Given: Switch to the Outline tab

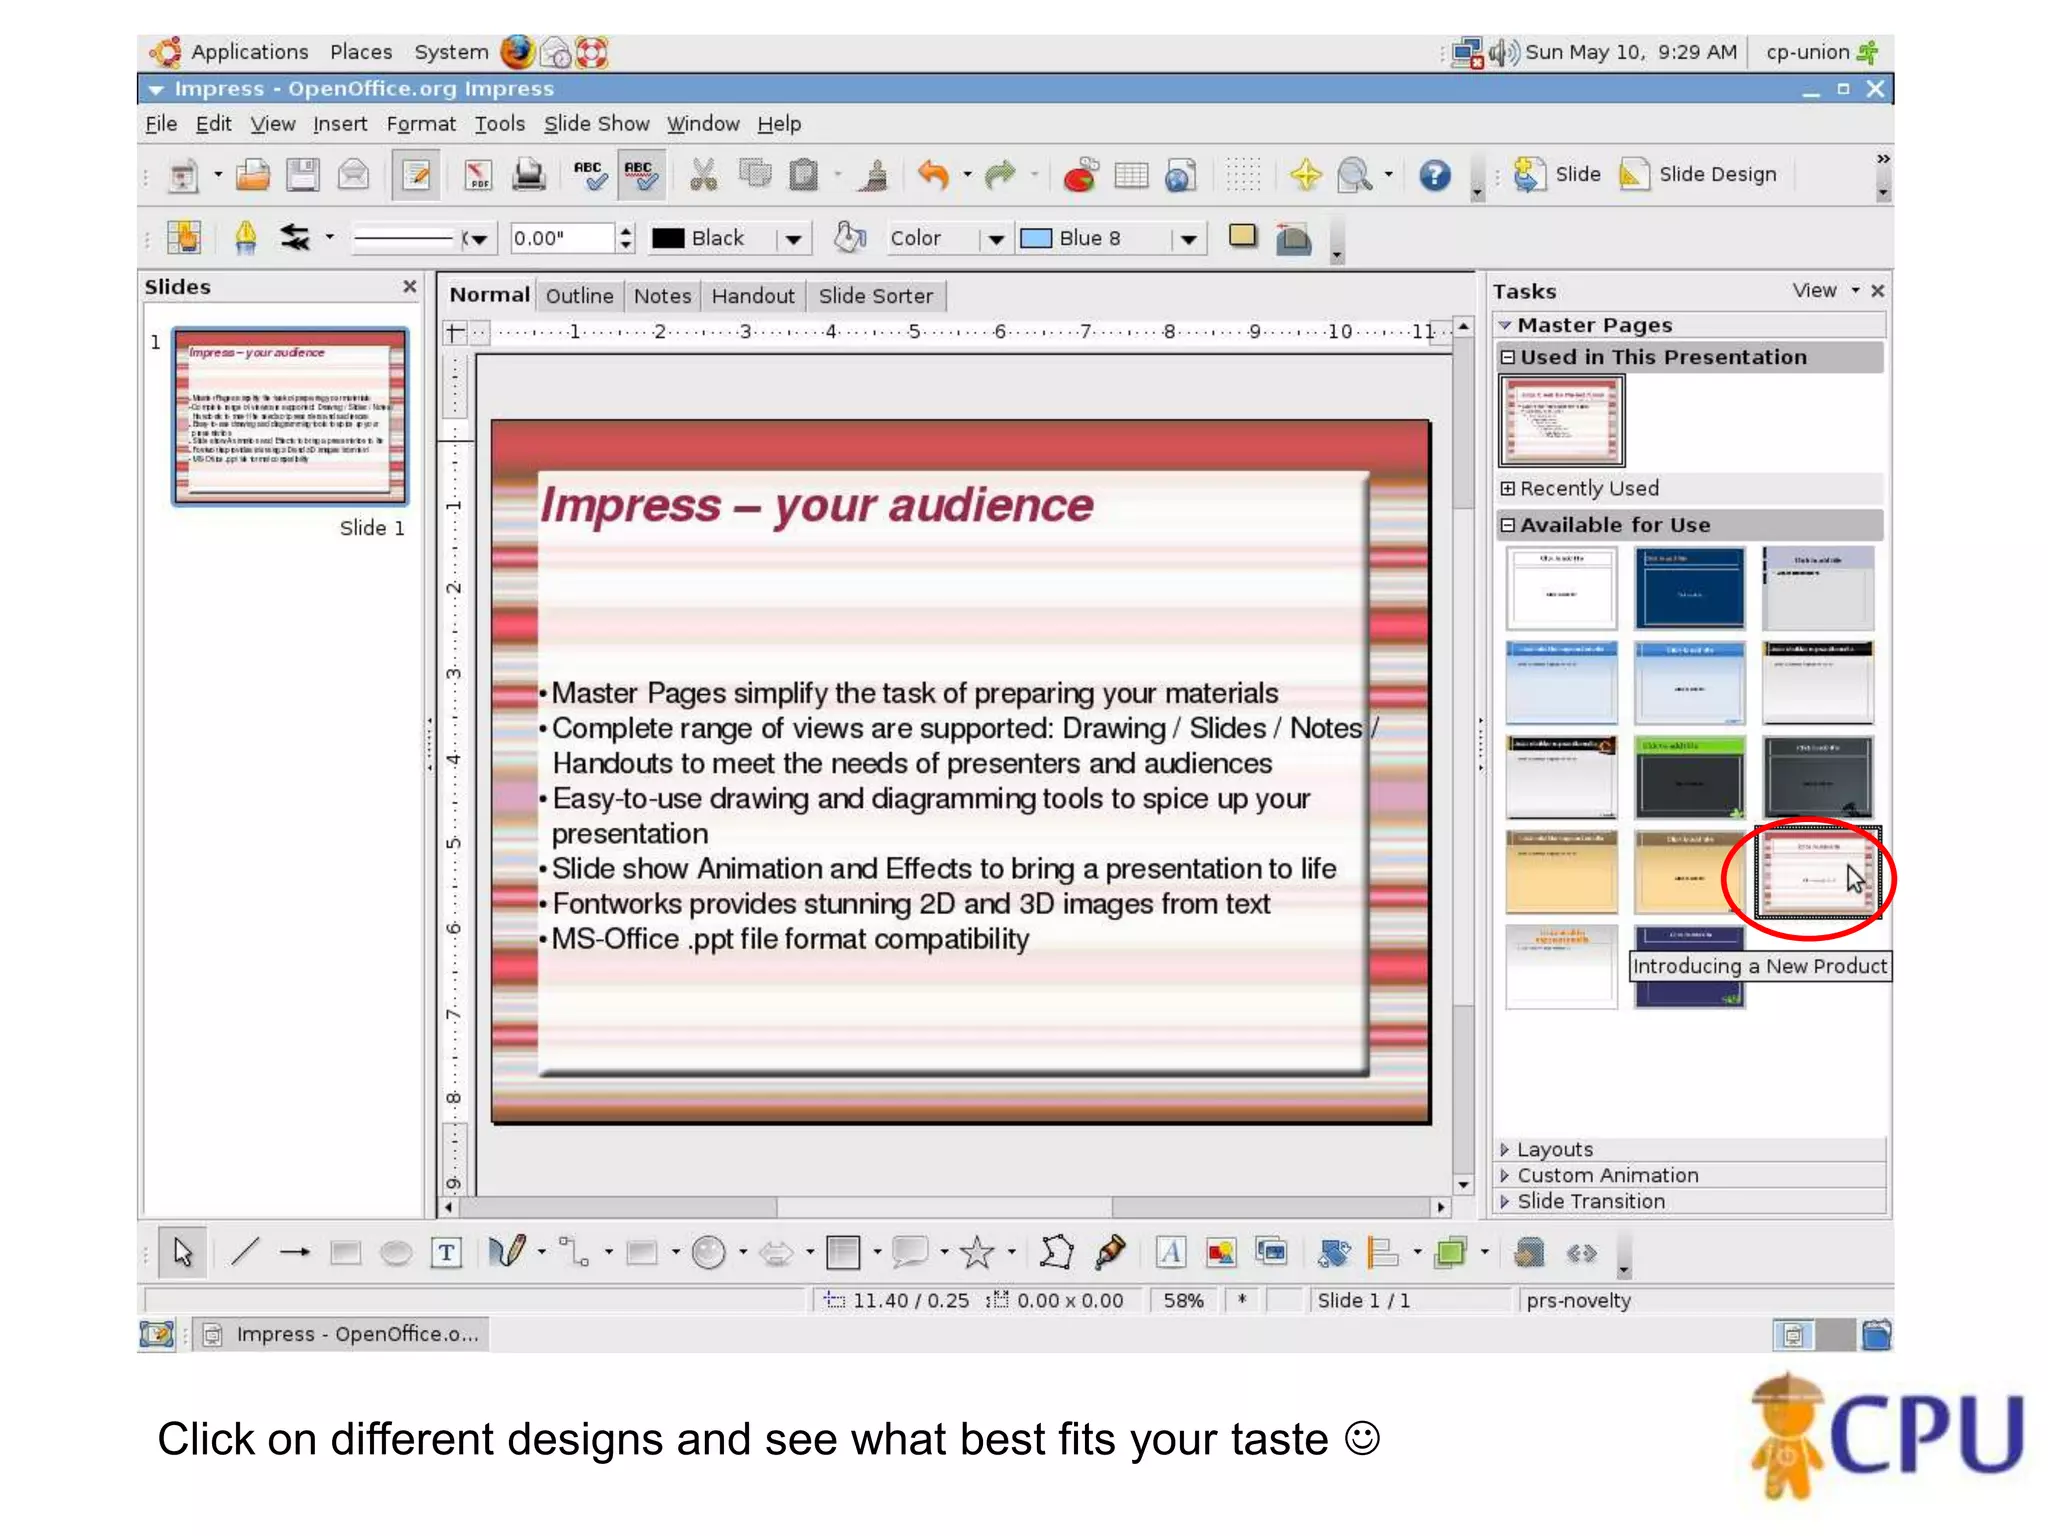Looking at the screenshot, I should click(x=579, y=296).
